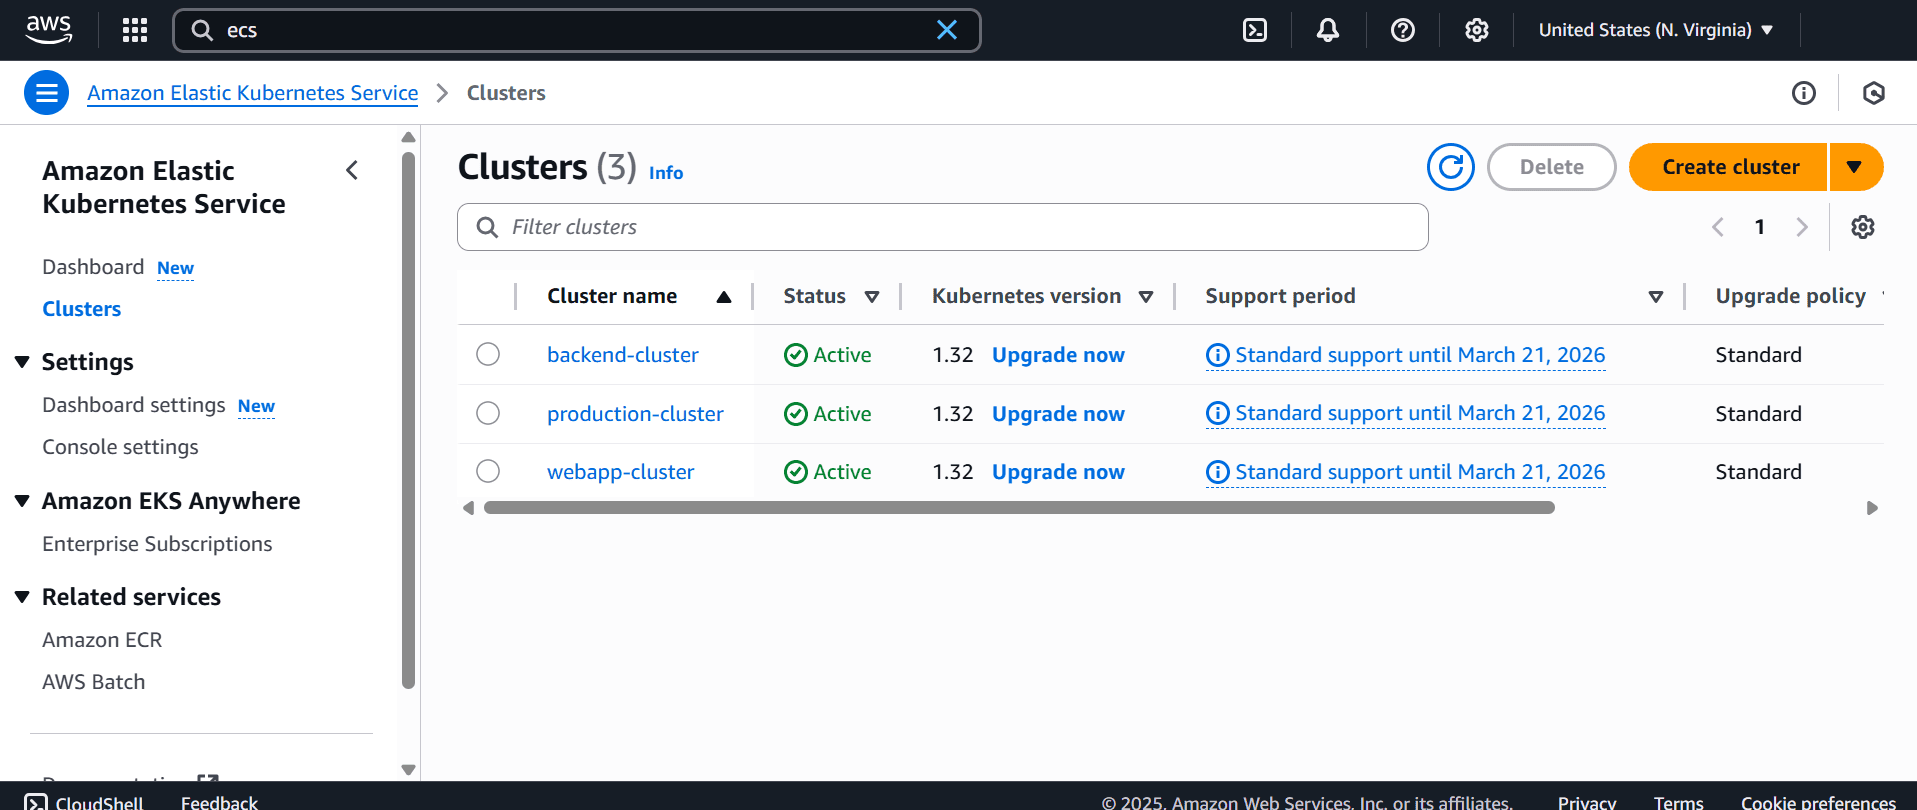Open Dashboard settings
Viewport: 1917px width, 810px height.
click(x=134, y=405)
